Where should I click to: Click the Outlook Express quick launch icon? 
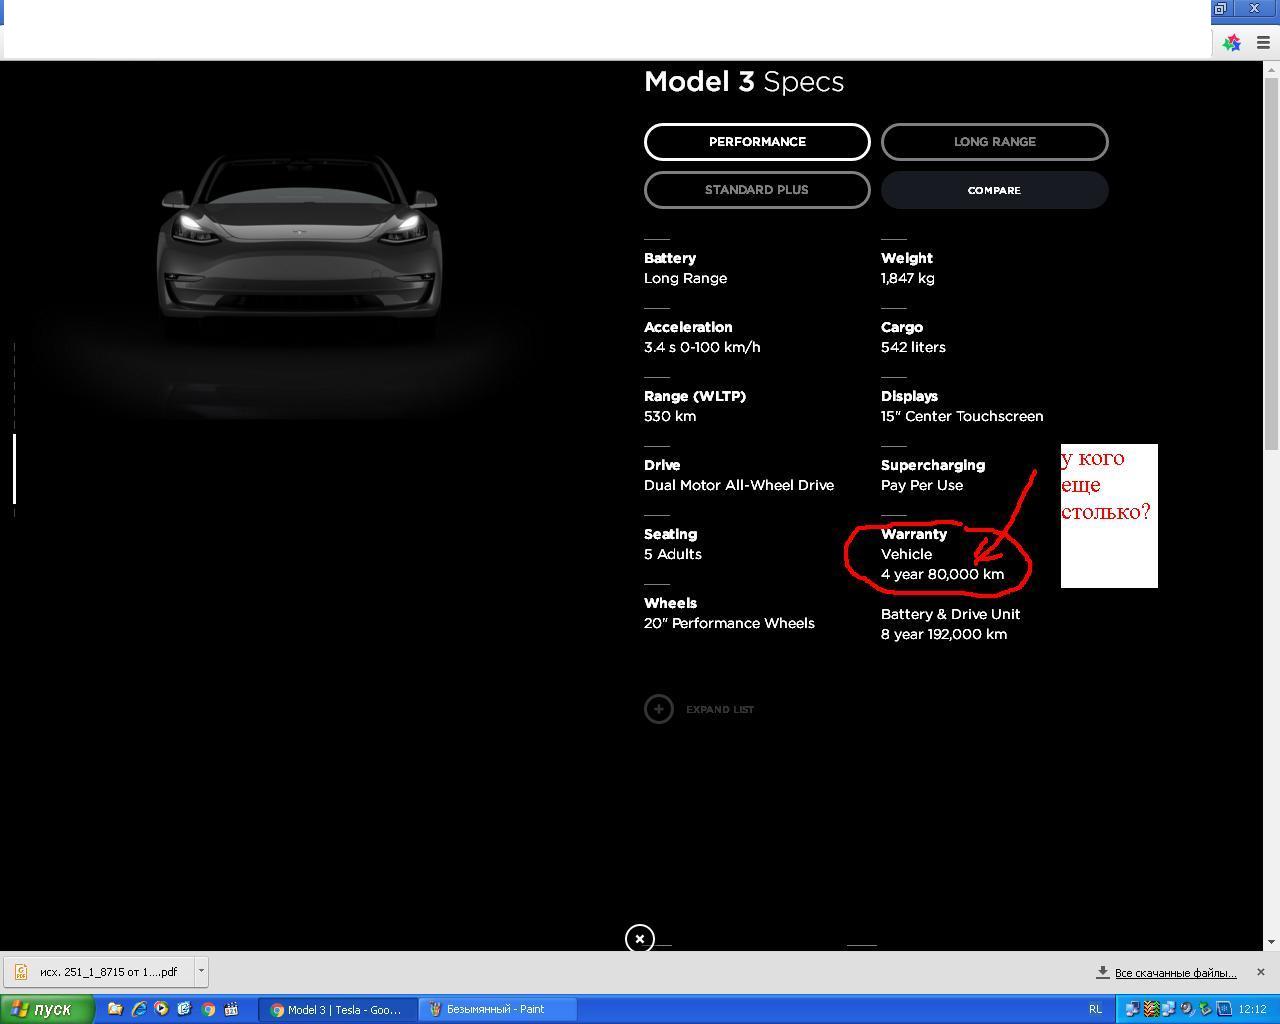click(x=184, y=1009)
